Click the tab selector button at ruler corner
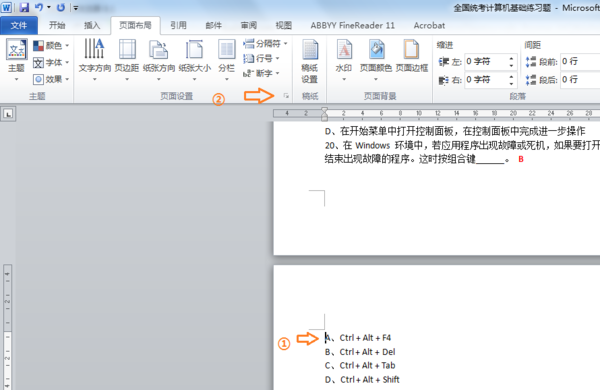600x390 pixels. tap(8, 114)
